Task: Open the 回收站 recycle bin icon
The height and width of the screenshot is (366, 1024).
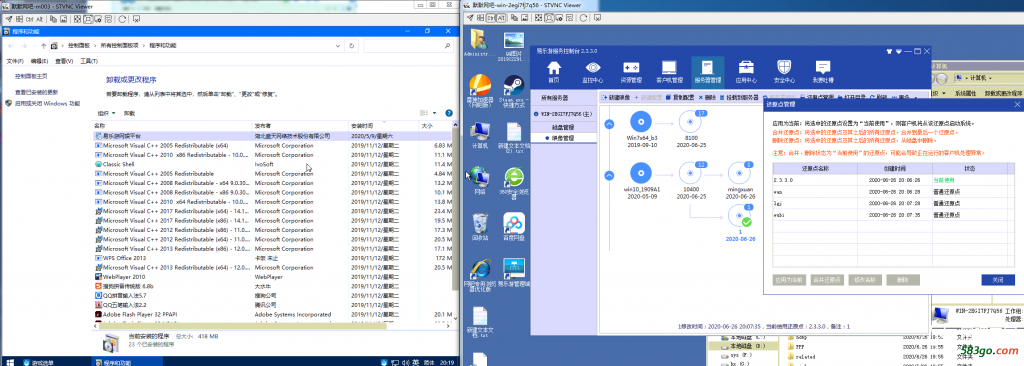Action: [x=480, y=223]
